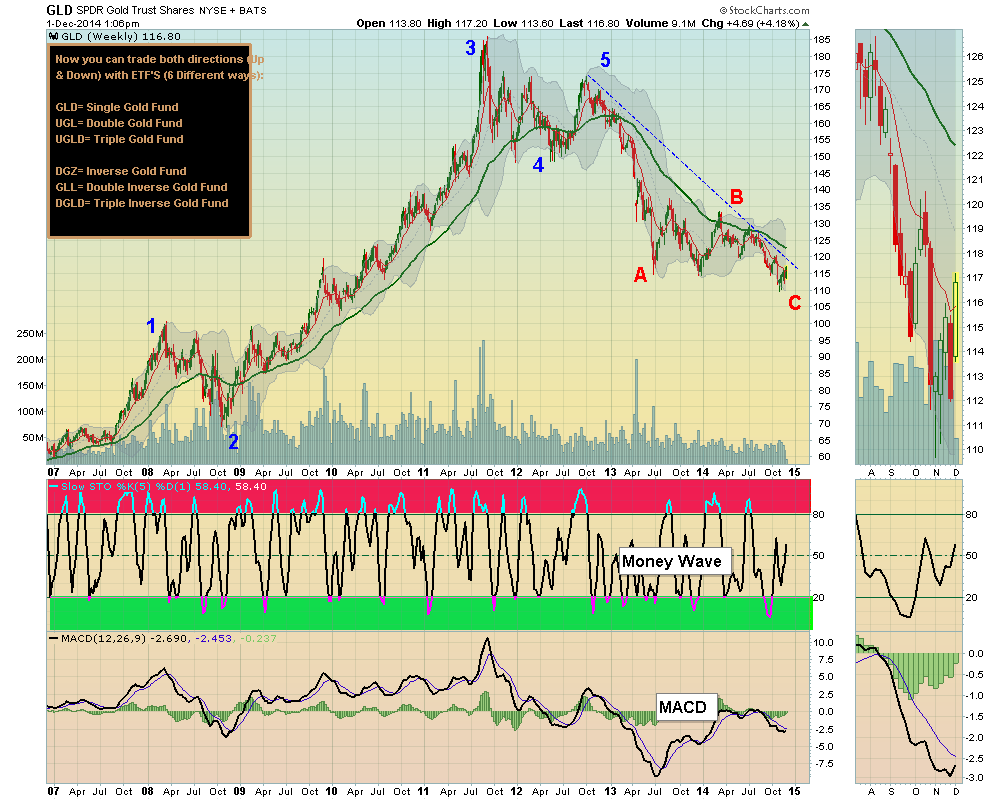
Task: Click red wave label A
Action: point(640,275)
